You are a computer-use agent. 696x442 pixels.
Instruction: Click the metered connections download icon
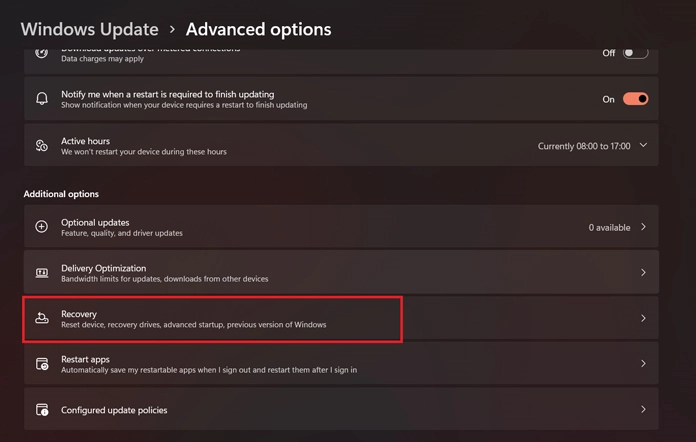pyautogui.click(x=42, y=54)
